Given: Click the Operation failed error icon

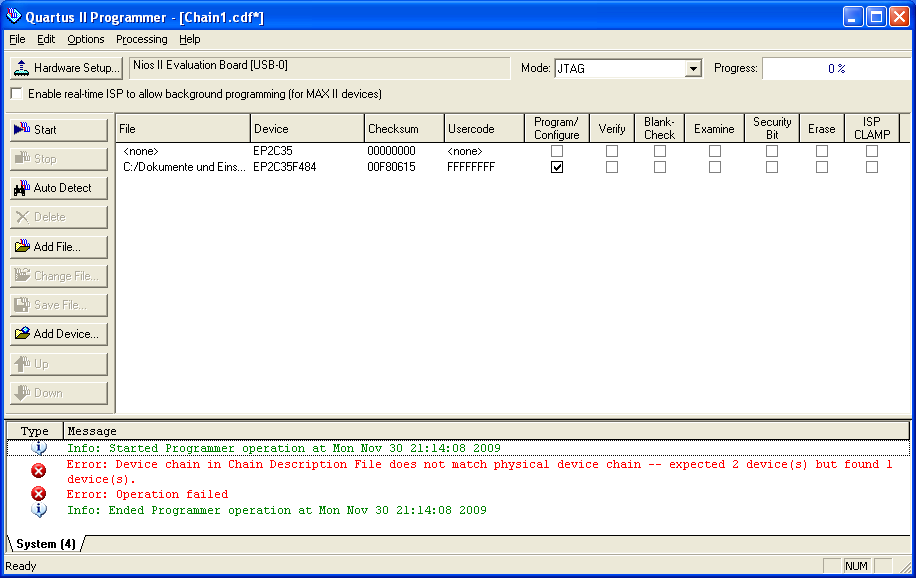Looking at the screenshot, I should coord(39,494).
